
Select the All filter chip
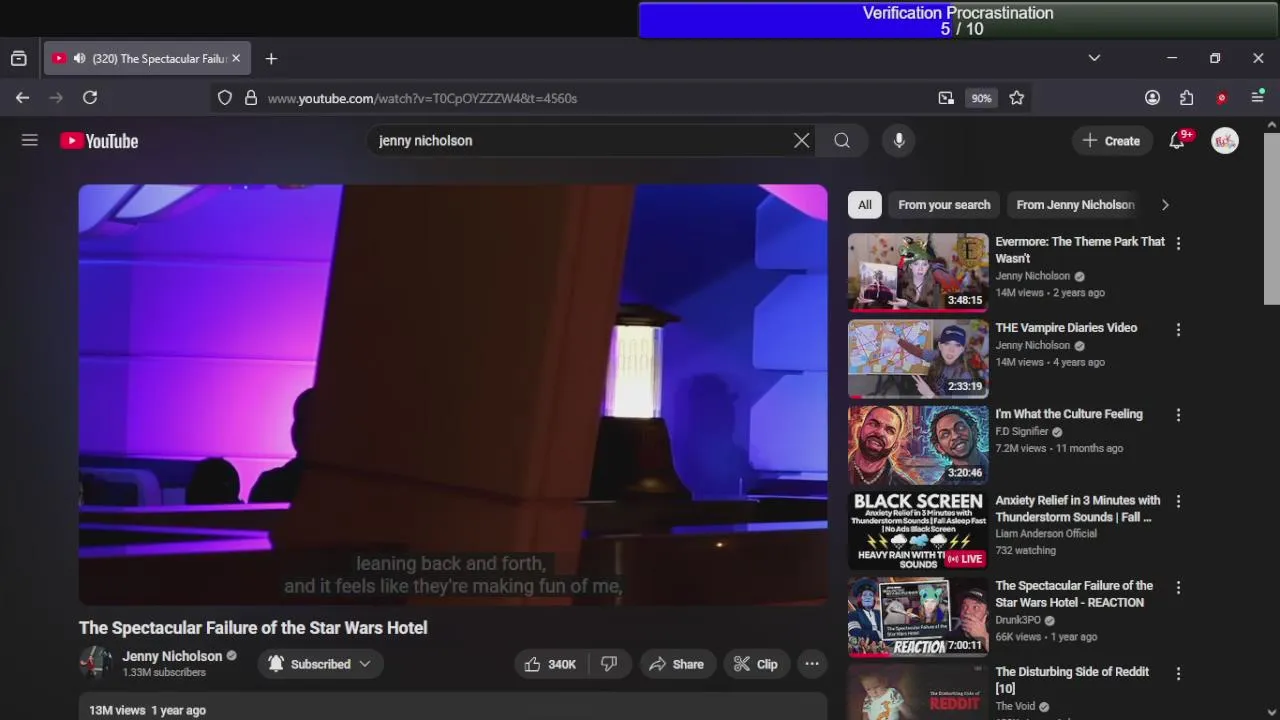[x=865, y=205]
